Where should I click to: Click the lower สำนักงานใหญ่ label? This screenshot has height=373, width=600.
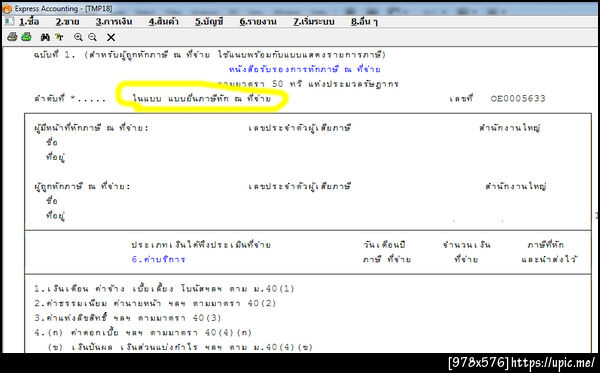click(x=515, y=186)
